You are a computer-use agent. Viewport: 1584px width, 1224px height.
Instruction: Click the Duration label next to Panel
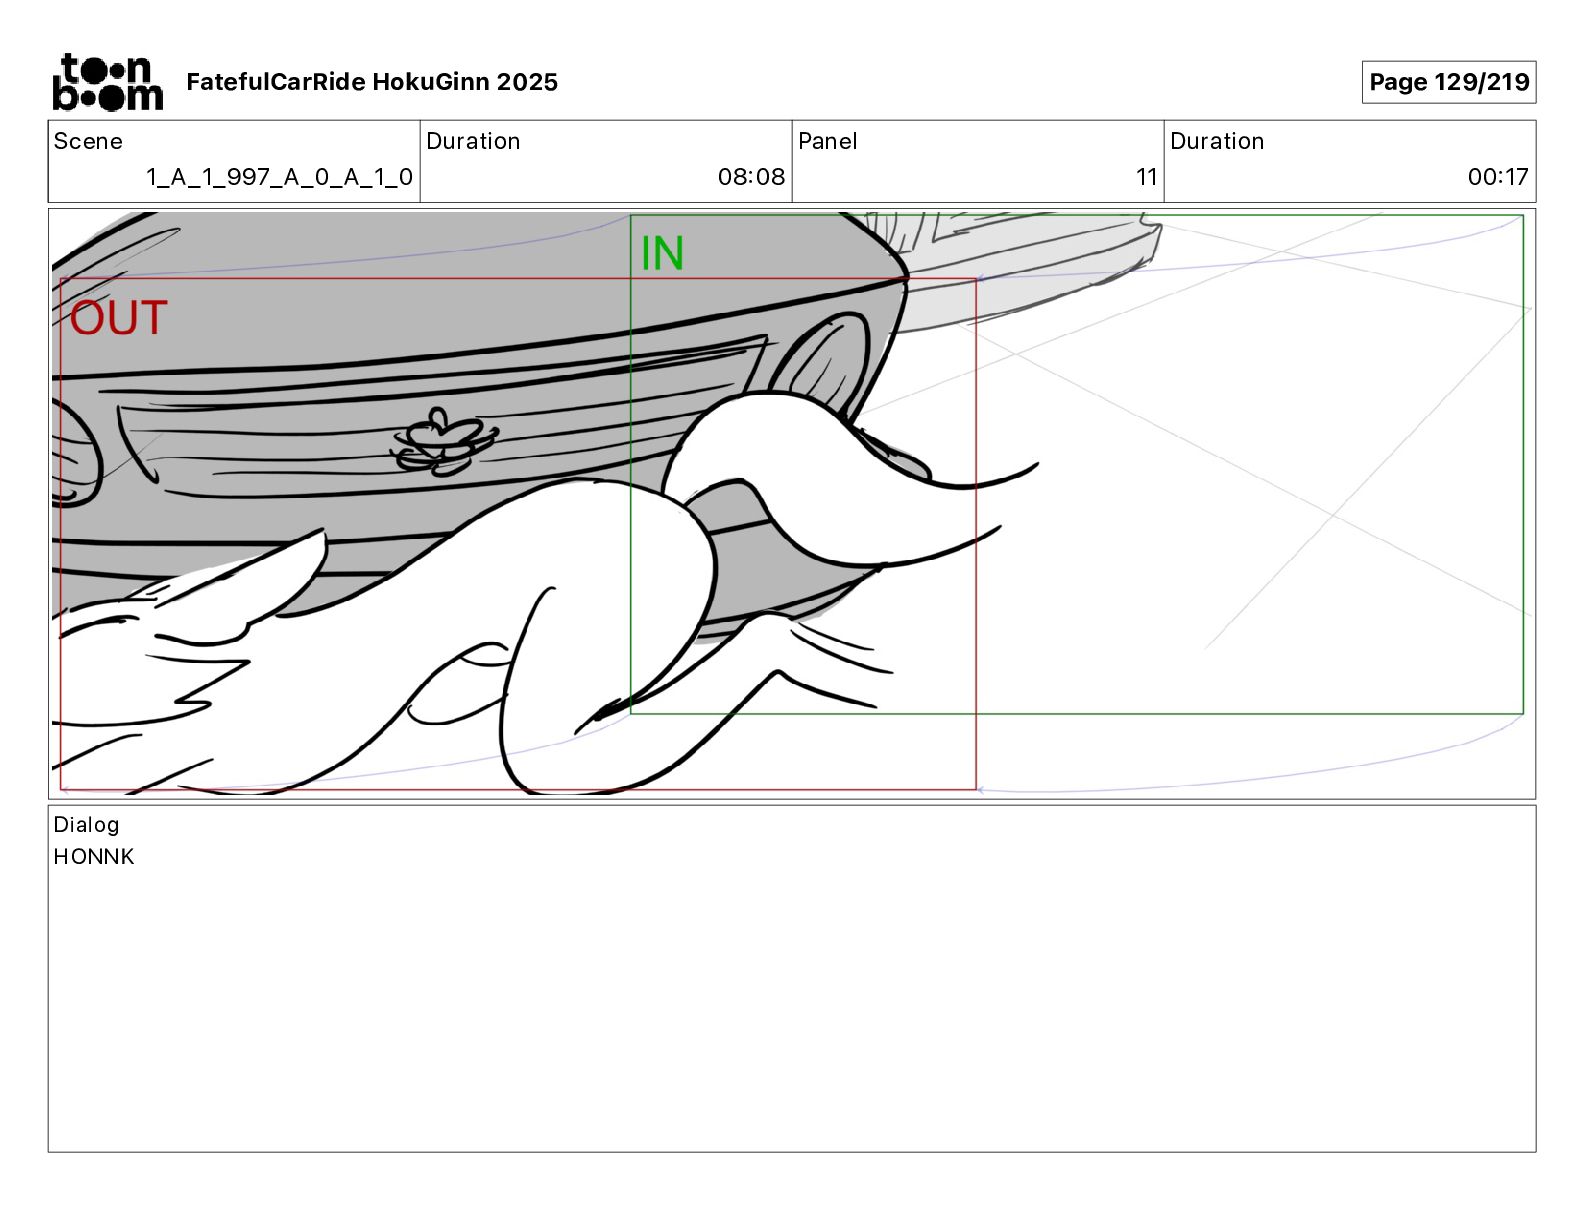[x=1217, y=141]
